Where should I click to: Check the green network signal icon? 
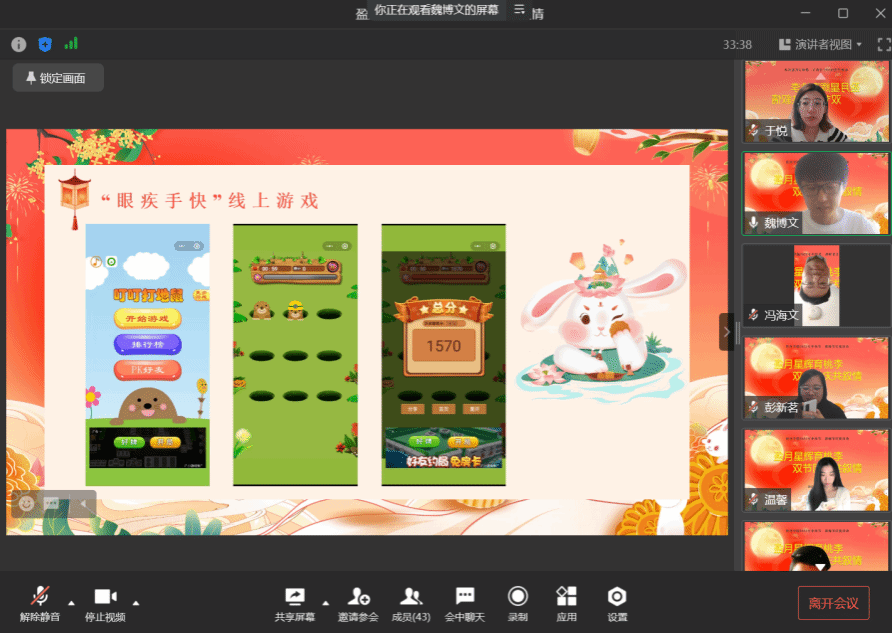pyautogui.click(x=71, y=44)
